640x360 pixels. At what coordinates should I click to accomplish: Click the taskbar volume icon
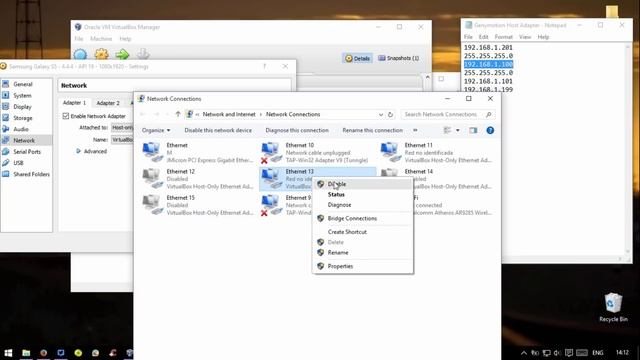[557, 353]
